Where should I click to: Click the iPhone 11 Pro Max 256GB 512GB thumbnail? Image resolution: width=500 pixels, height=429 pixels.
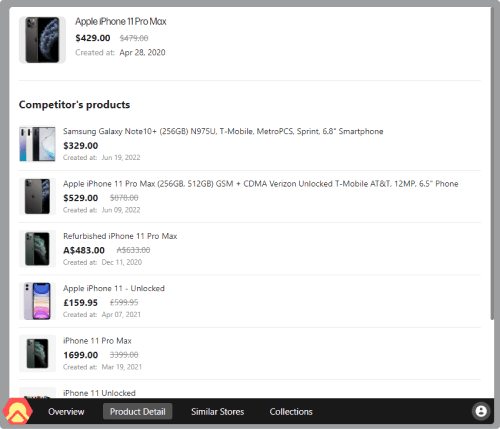pyautogui.click(x=37, y=196)
